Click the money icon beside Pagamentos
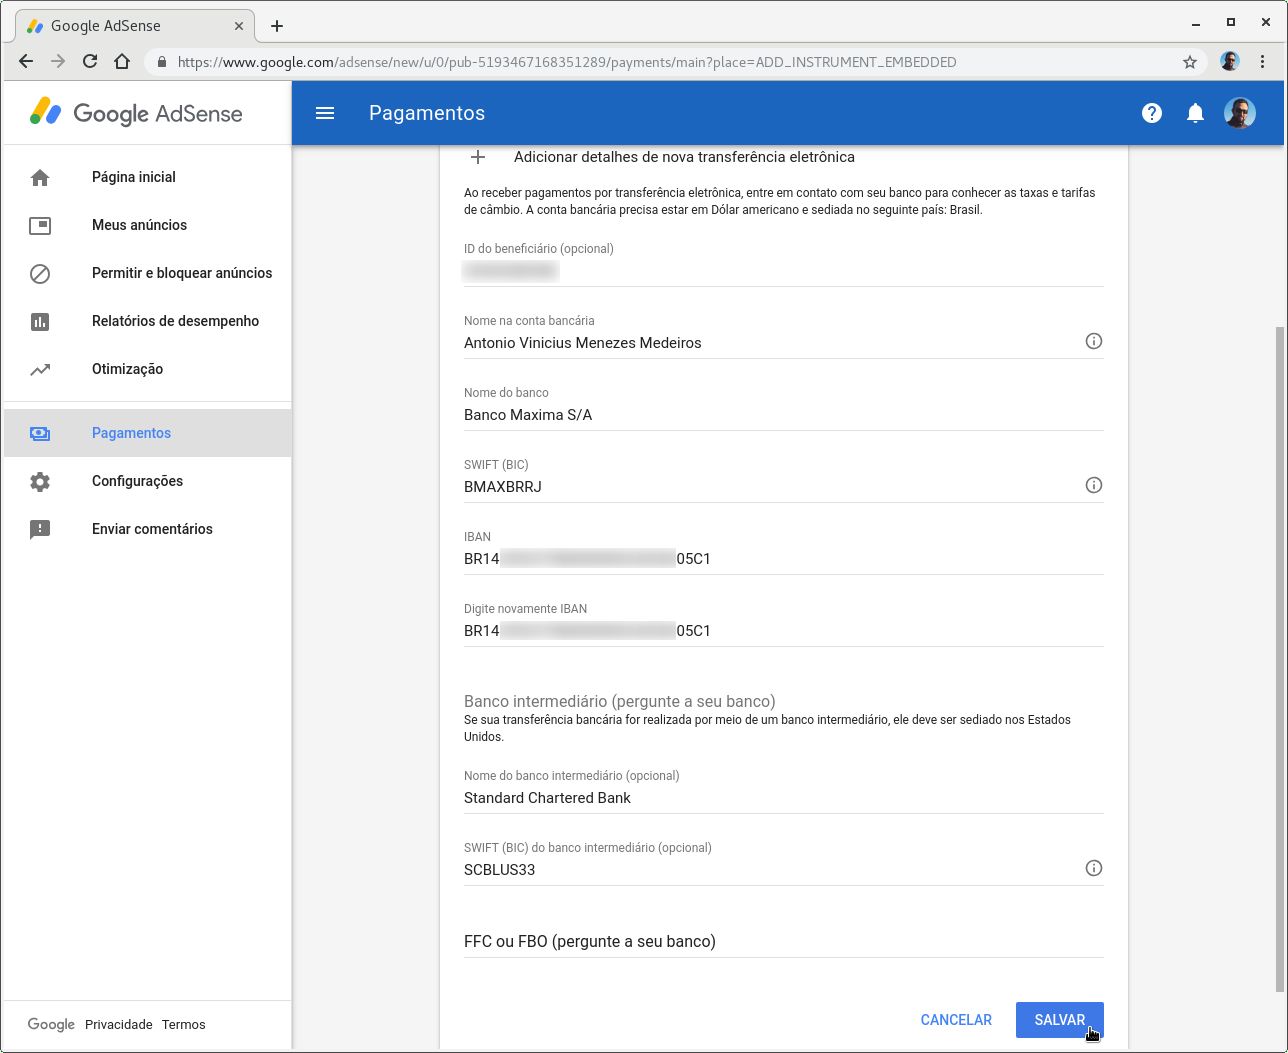This screenshot has height=1053, width=1288. point(40,433)
